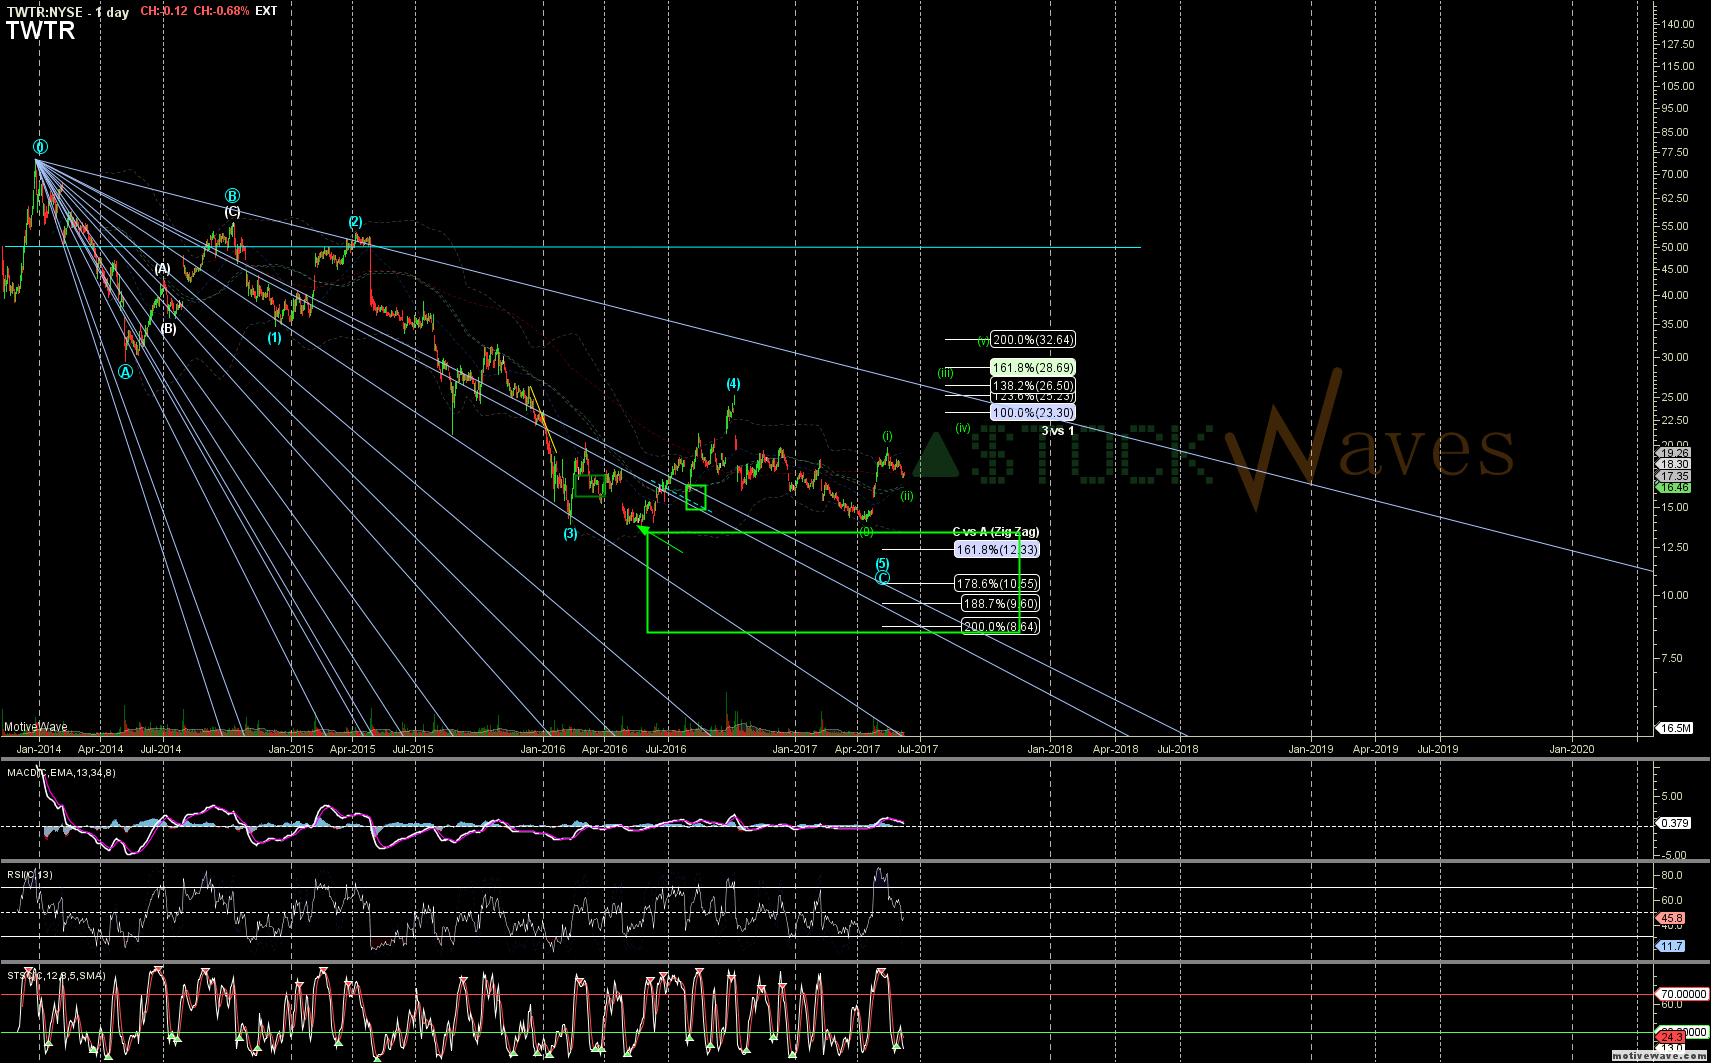This screenshot has height=1063, width=1711.
Task: Click the TWTR:NYSE - 1 day chart title
Action: click(68, 12)
